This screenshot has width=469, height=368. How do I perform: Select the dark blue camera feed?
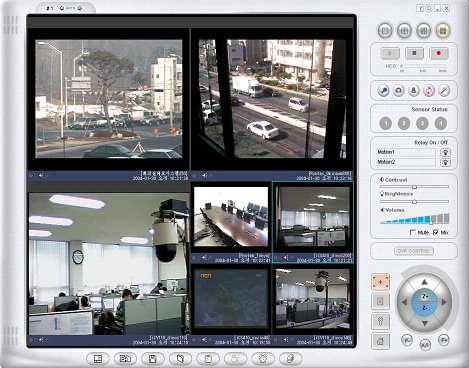(x=231, y=298)
